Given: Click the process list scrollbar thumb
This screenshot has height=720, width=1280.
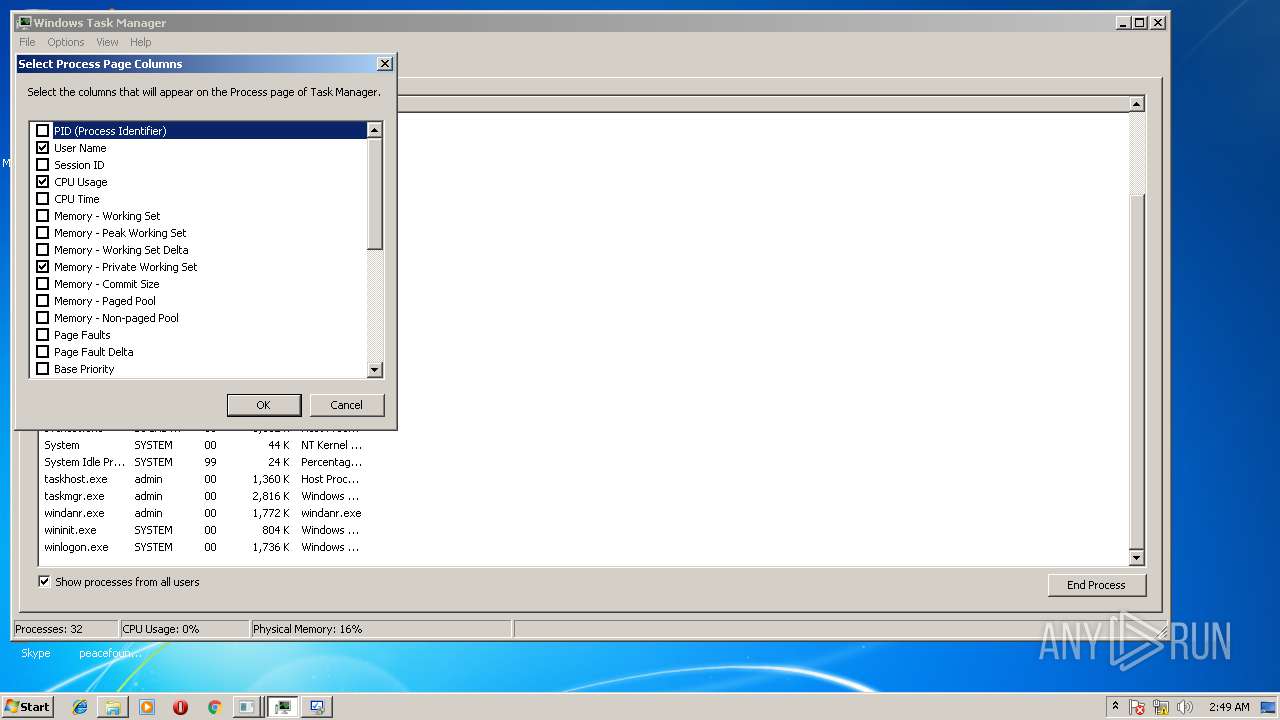Looking at the screenshot, I should tap(1137, 372).
